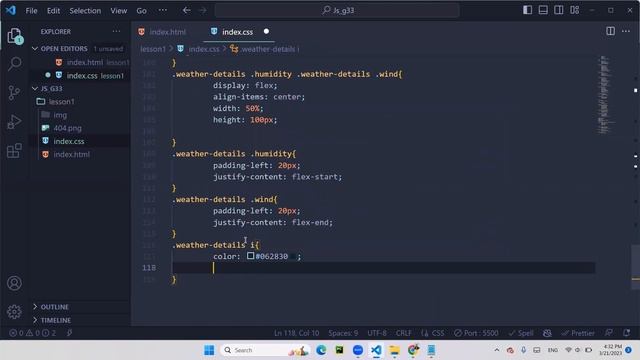The height and width of the screenshot is (360, 640).
Task: Open hidden menu items ellipsis
Action: click(162, 10)
